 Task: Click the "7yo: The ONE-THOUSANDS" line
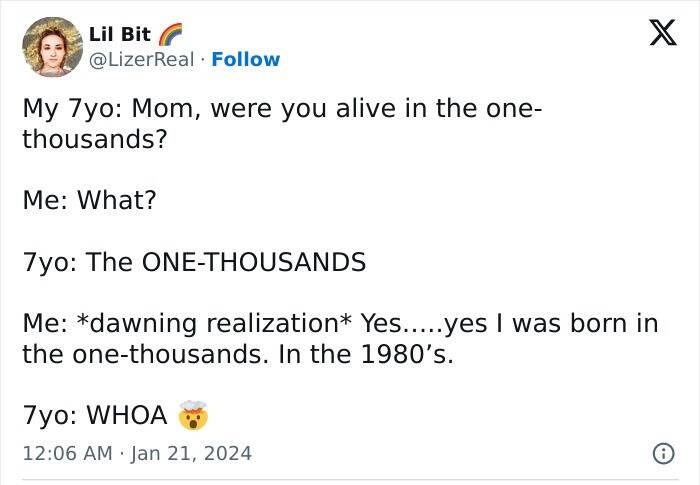tap(194, 262)
